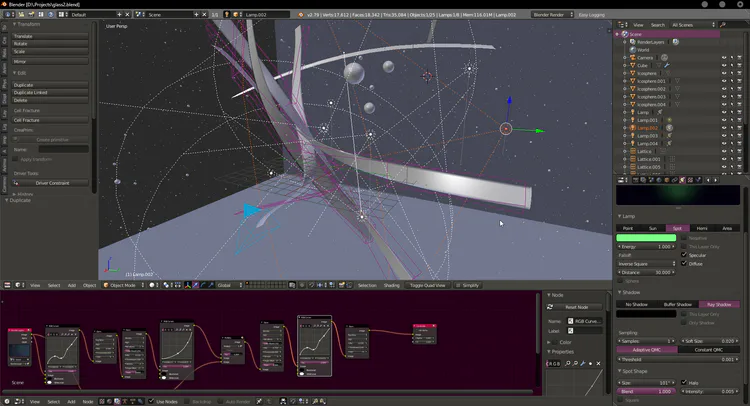
Task: Toggle the Halo checkbox
Action: (684, 383)
